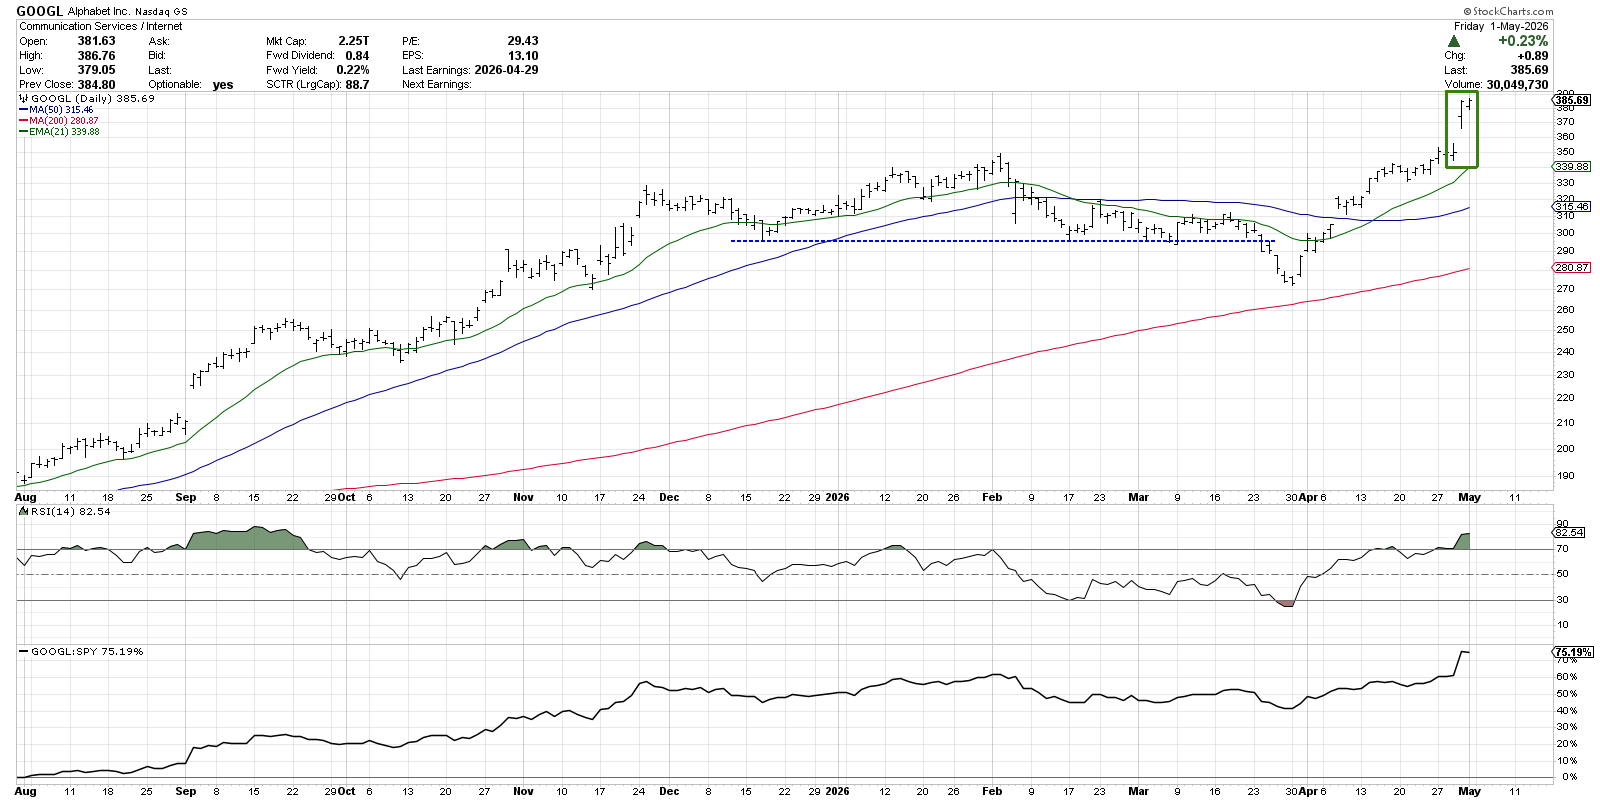Viewport: 1600px width, 800px height.
Task: Click the GOOGL:SPY 75.19% panel label
Action: [87, 651]
